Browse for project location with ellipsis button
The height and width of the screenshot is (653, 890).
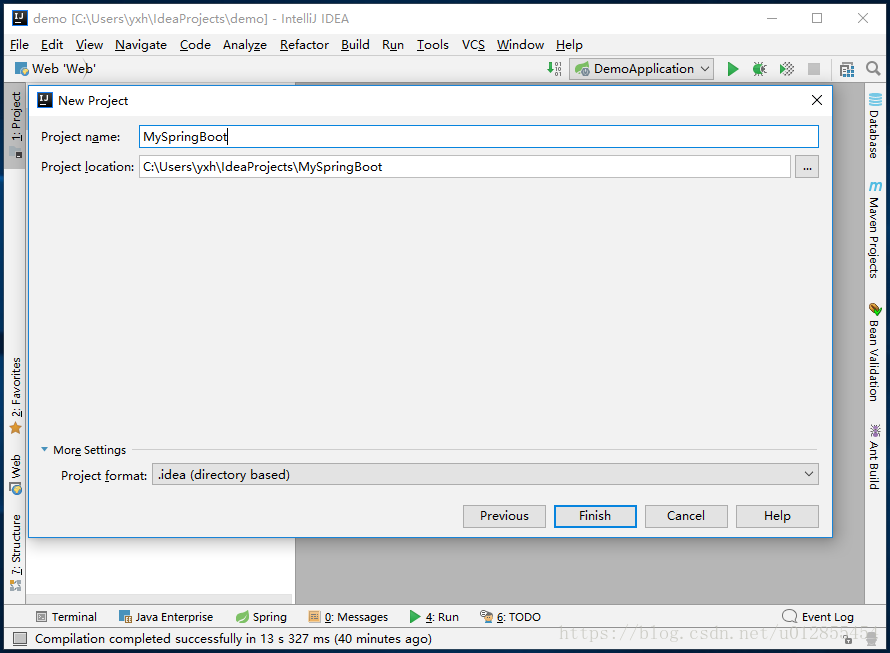tap(807, 167)
